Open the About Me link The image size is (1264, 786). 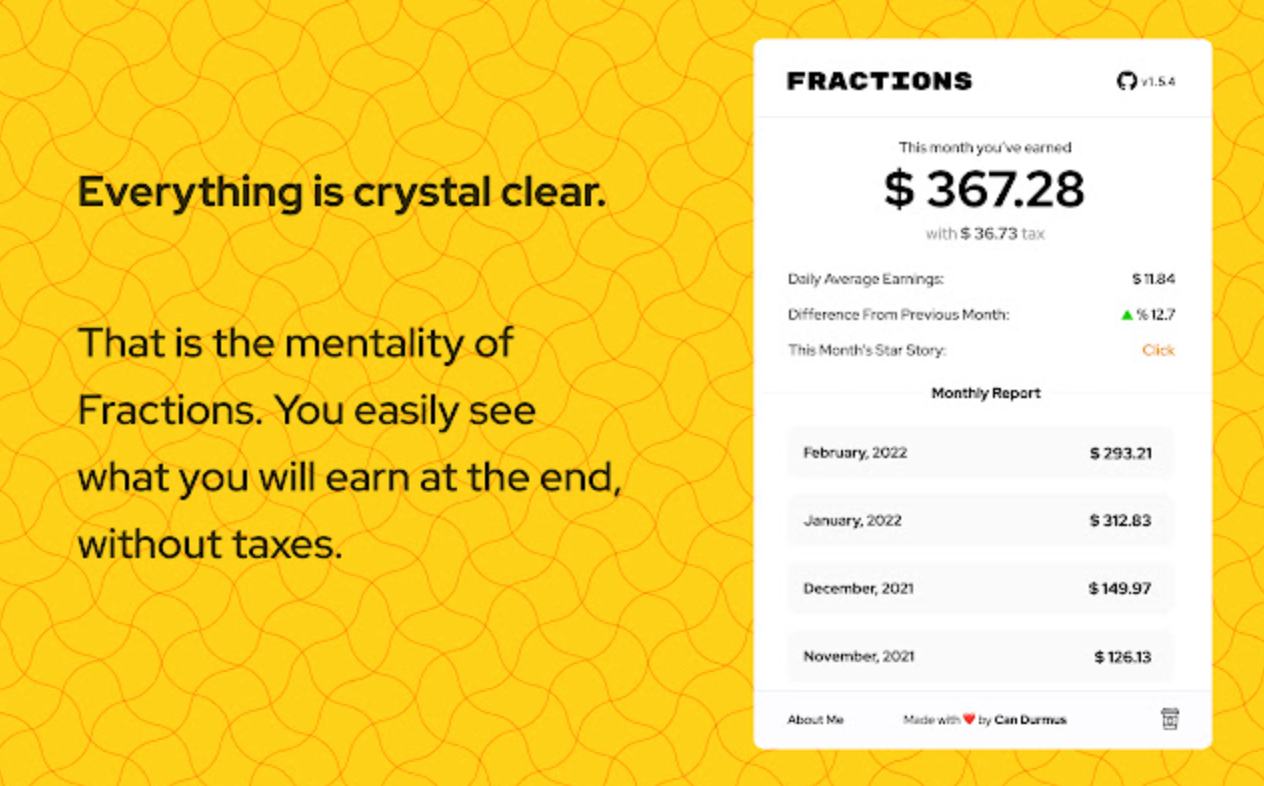[815, 719]
